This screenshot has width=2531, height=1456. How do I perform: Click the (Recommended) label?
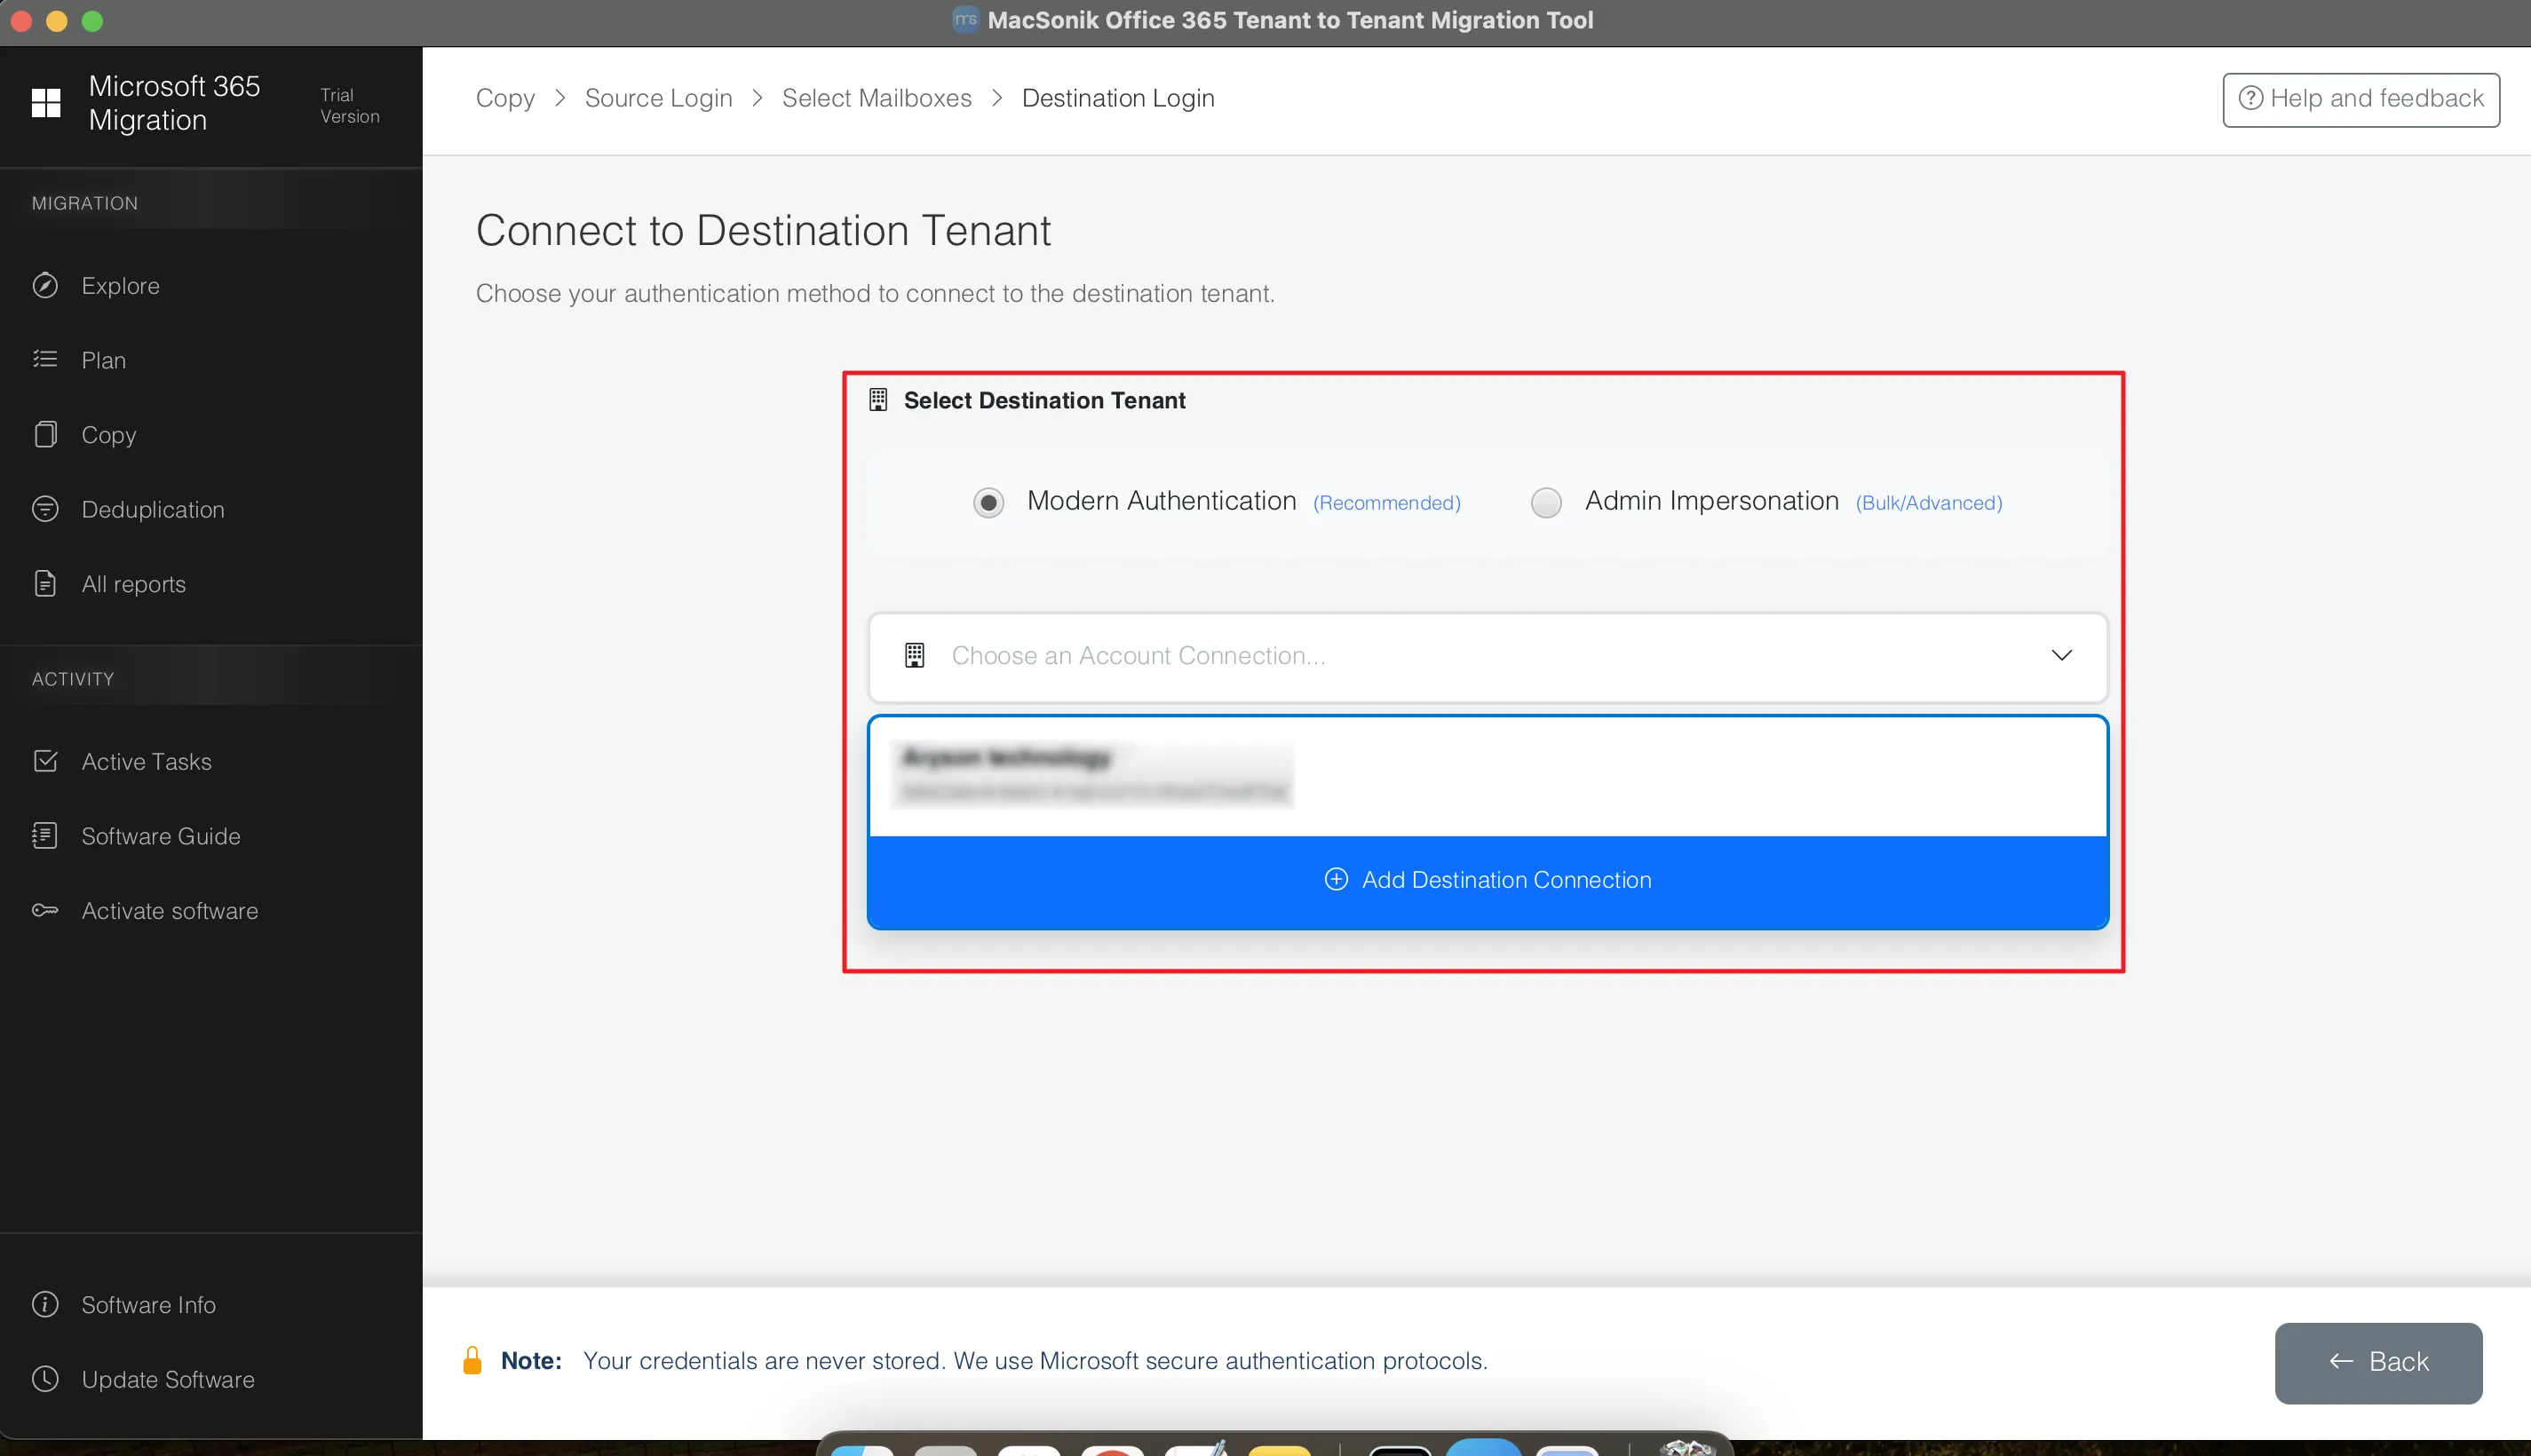pyautogui.click(x=1387, y=503)
